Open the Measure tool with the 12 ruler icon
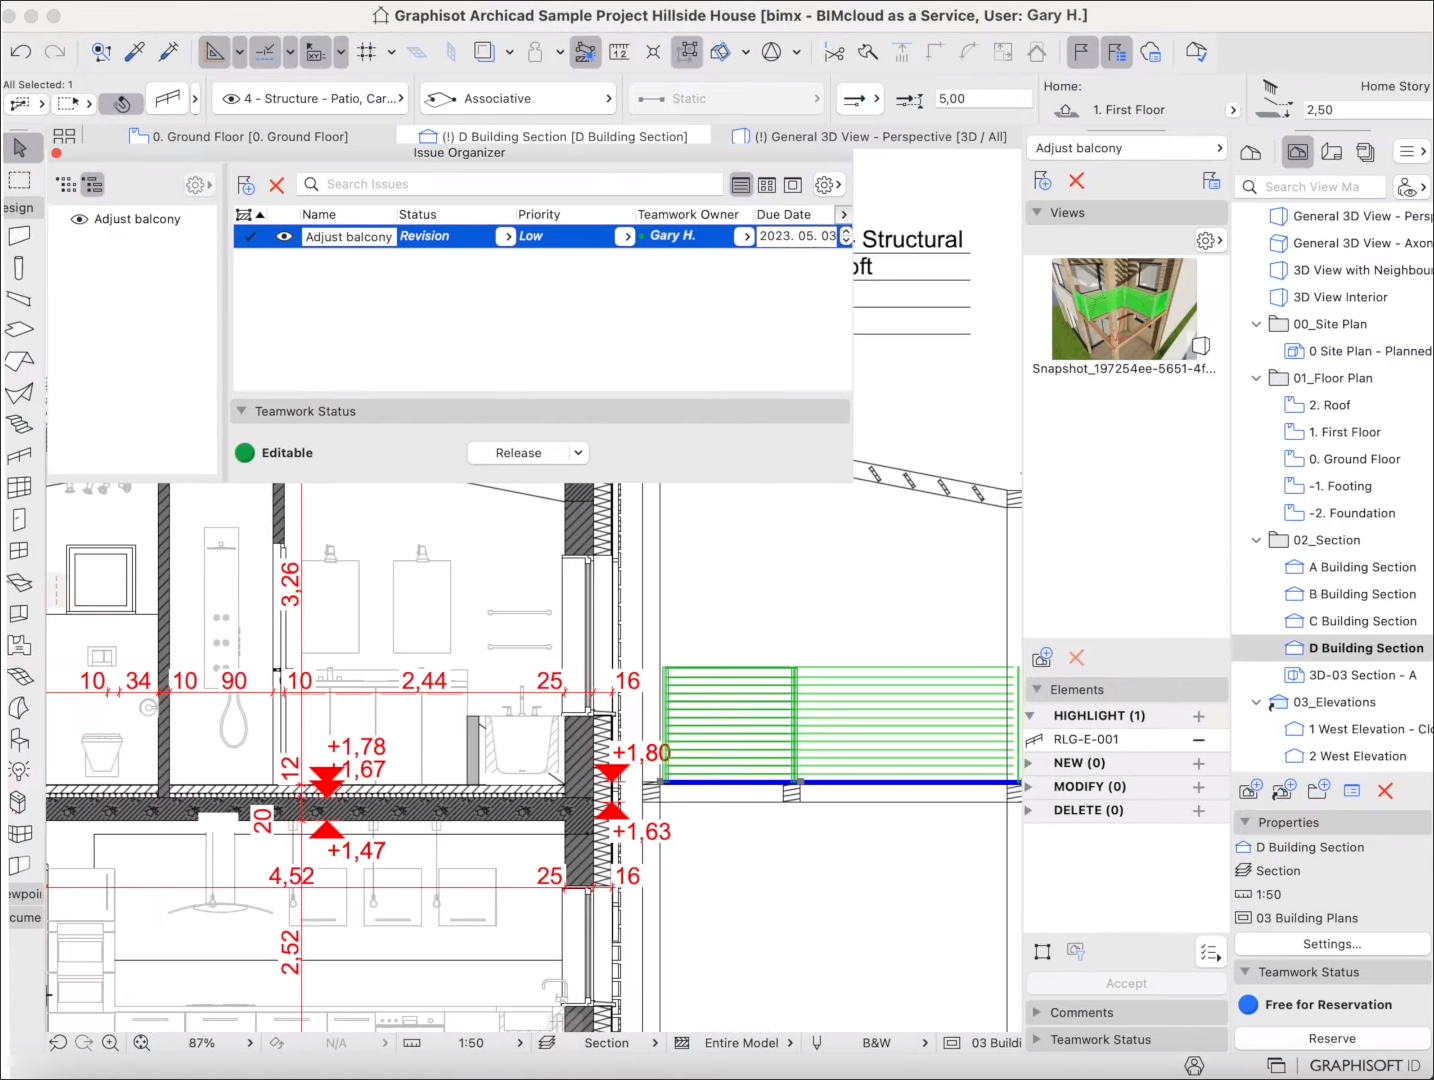The image size is (1434, 1080). click(x=619, y=52)
